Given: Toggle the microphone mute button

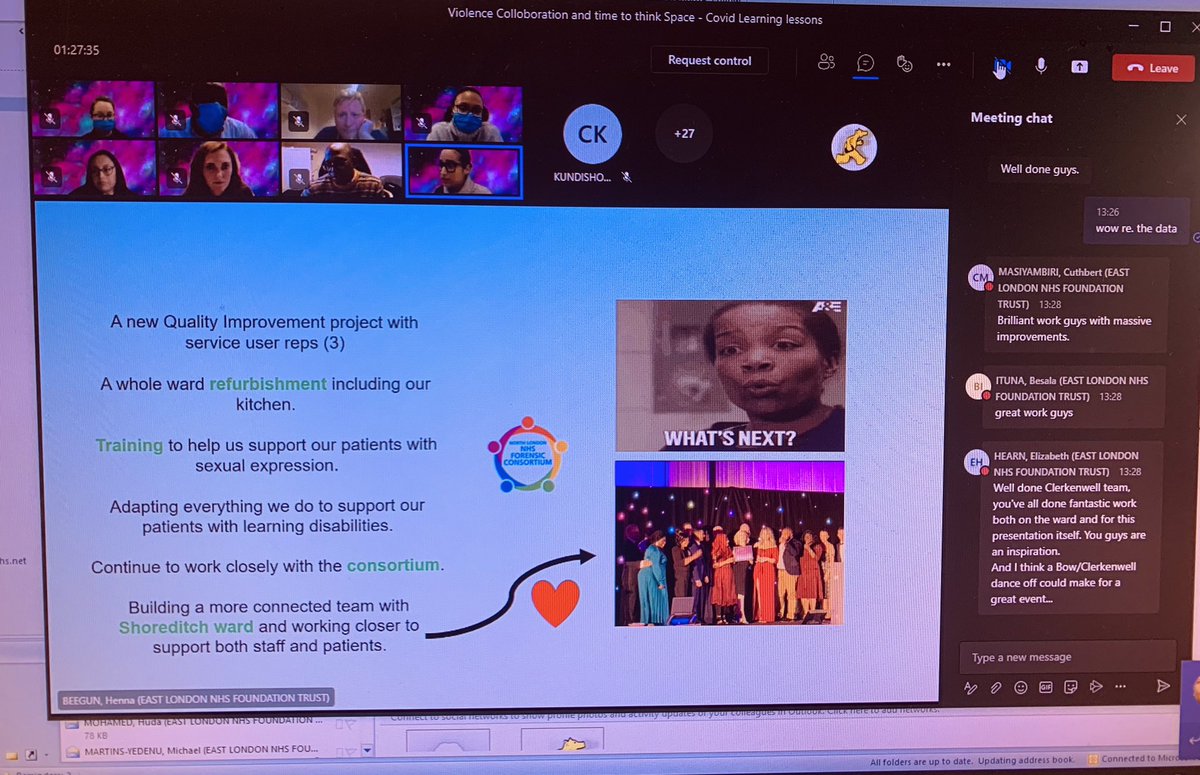Looking at the screenshot, I should point(1041,66).
